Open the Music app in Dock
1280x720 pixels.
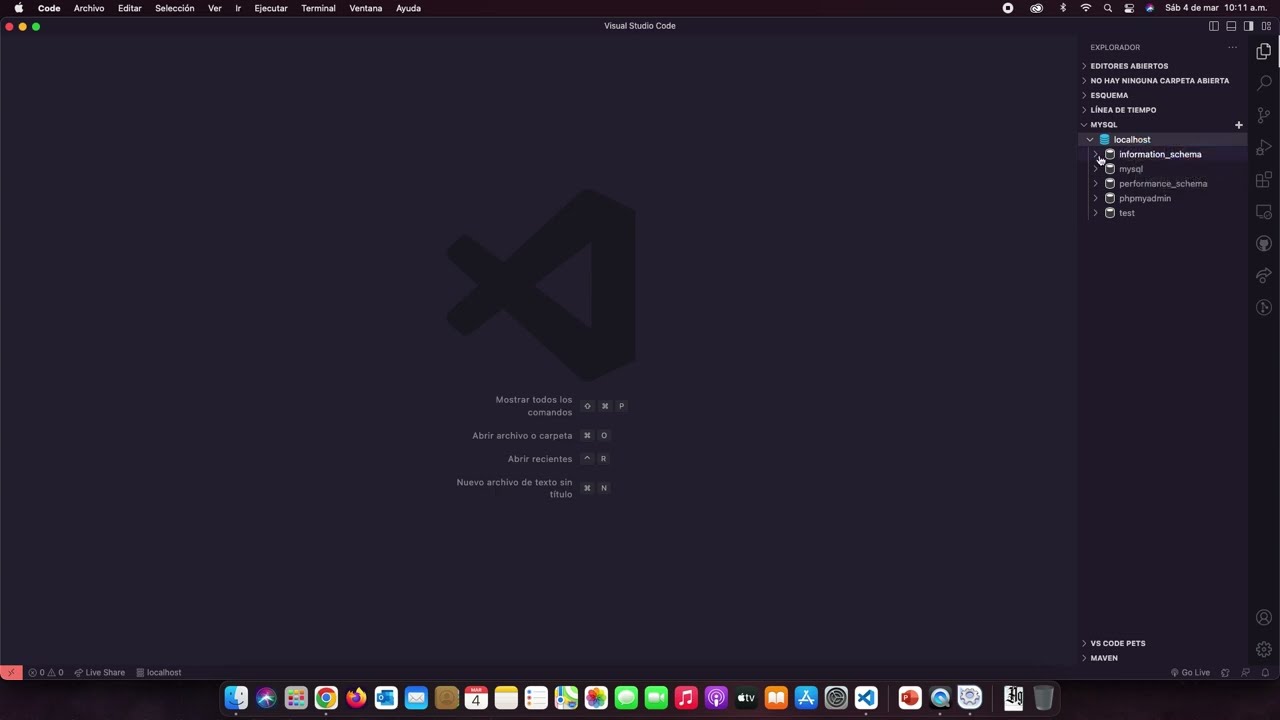click(x=686, y=698)
